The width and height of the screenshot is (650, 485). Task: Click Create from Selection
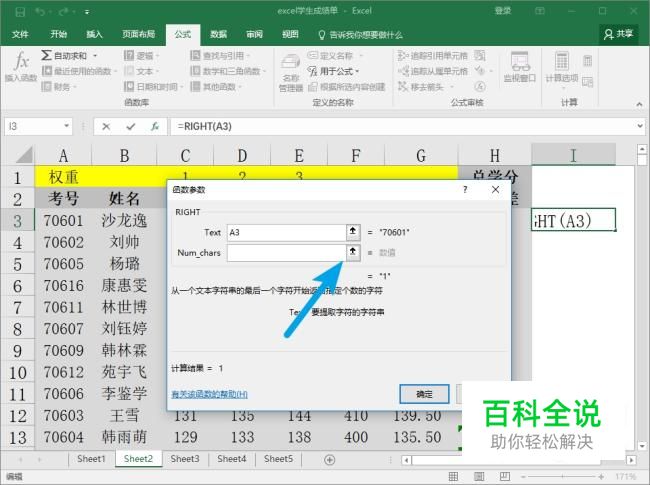coord(347,87)
